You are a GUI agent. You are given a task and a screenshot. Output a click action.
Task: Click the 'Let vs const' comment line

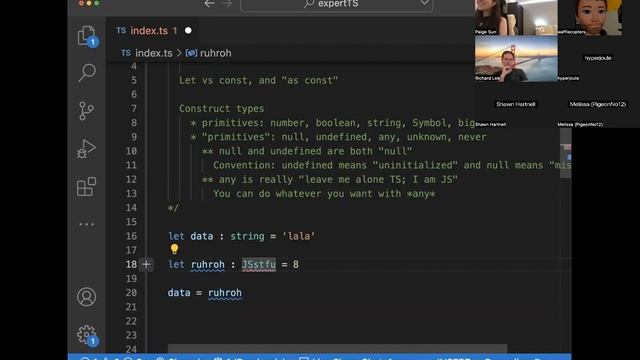(x=258, y=80)
